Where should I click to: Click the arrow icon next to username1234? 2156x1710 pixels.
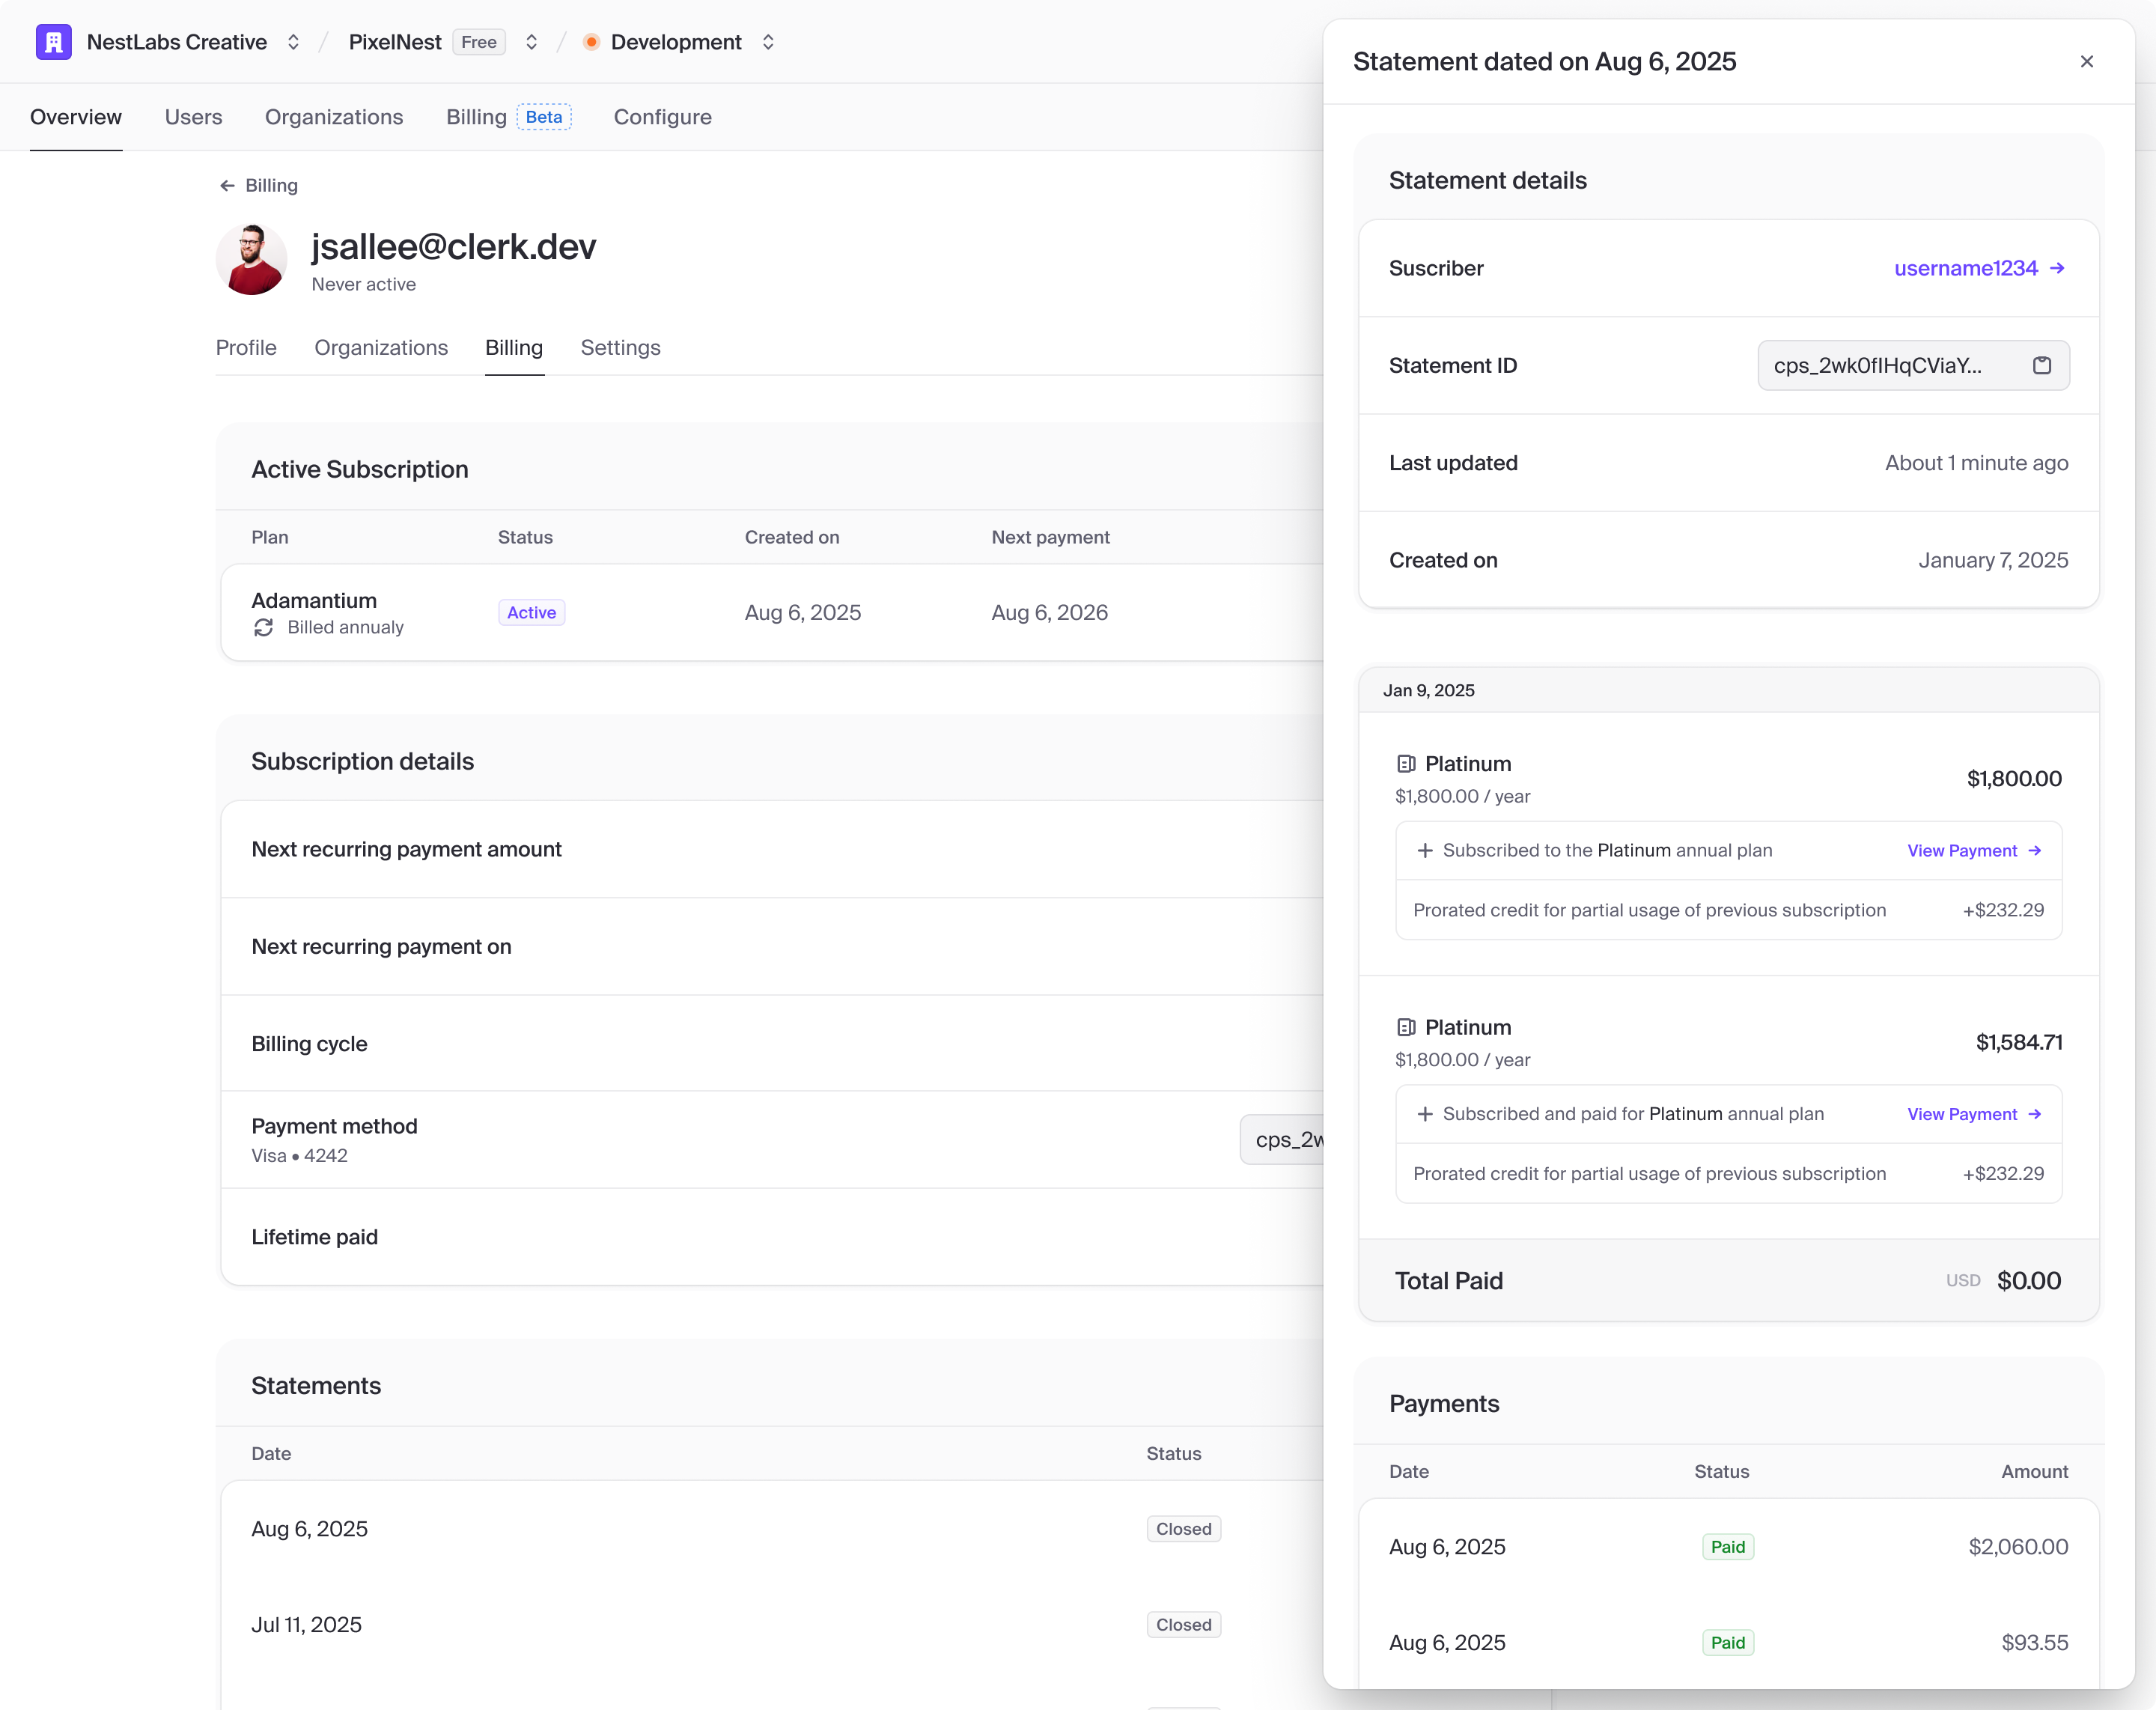2057,268
